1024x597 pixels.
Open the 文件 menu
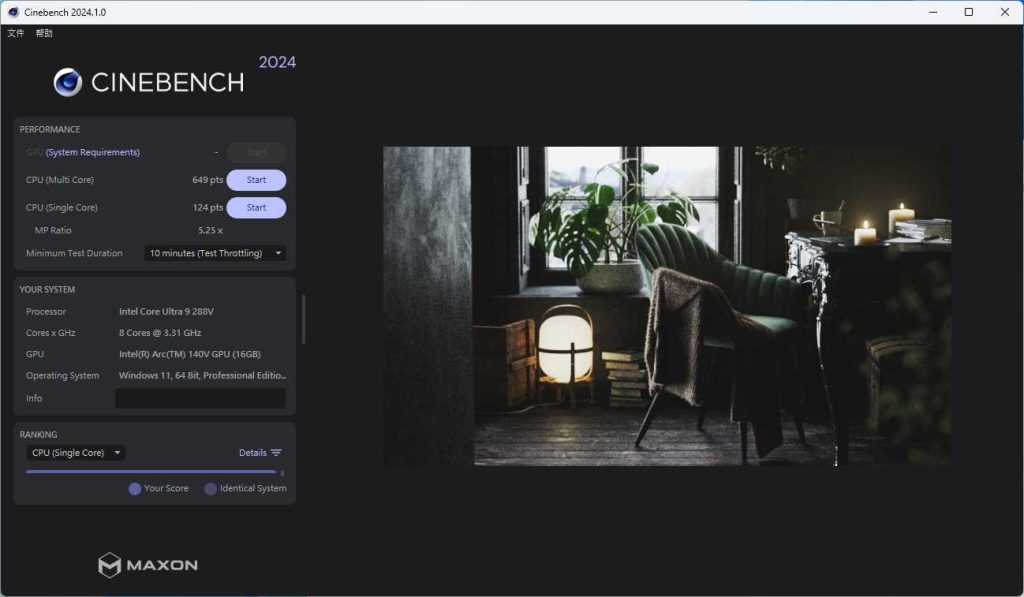coord(16,33)
